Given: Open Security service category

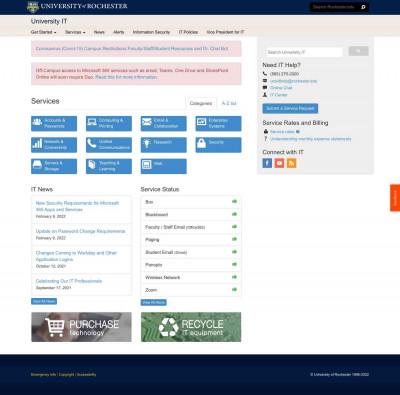Looking at the screenshot, I should click(x=218, y=145).
